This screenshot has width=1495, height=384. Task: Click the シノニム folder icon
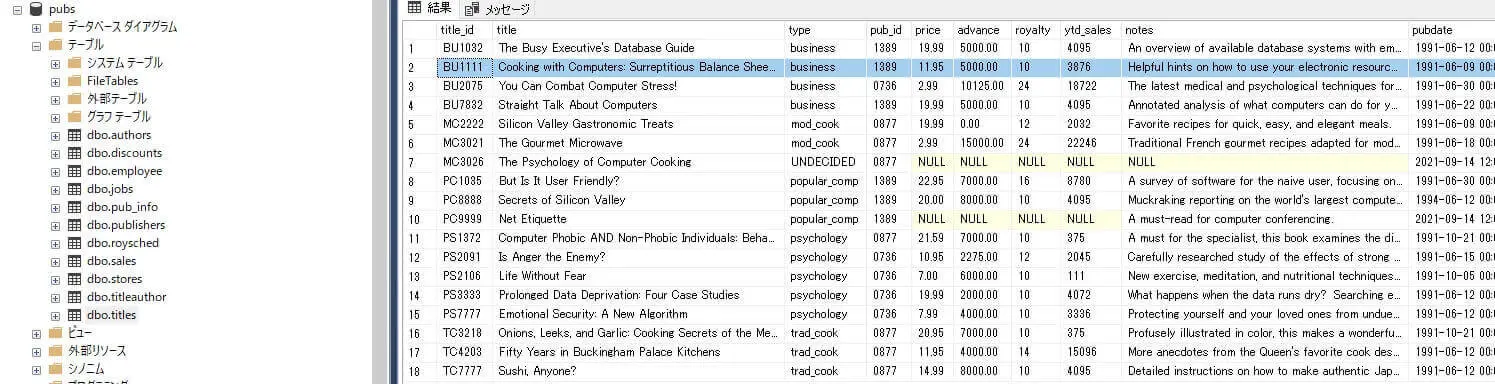coord(55,369)
